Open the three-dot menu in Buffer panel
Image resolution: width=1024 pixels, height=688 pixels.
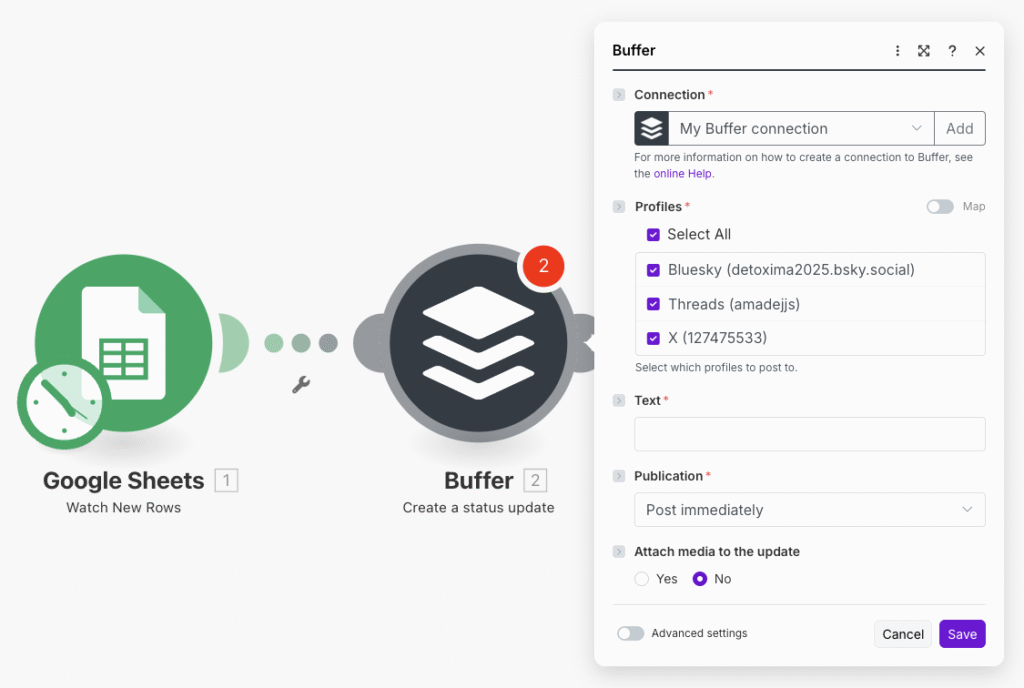point(897,51)
